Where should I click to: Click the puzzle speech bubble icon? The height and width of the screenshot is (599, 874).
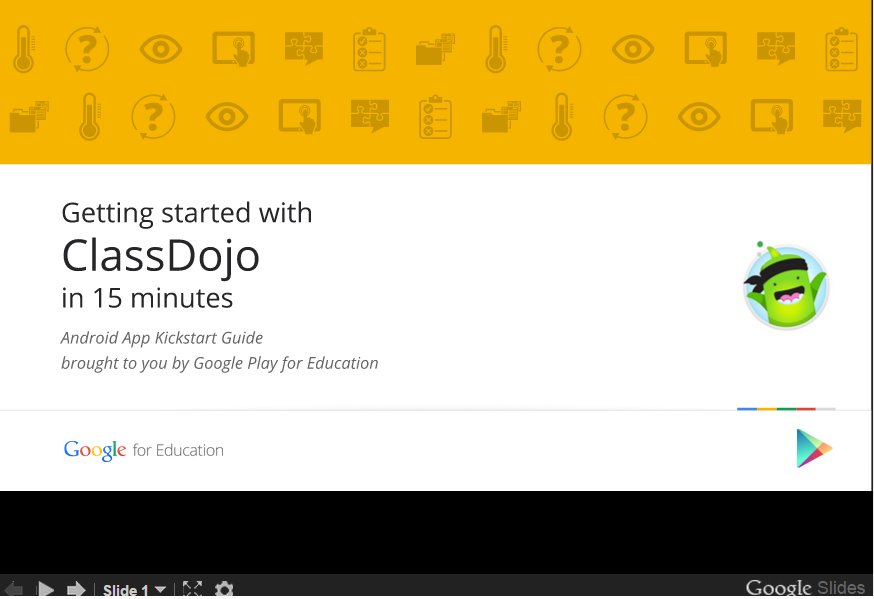click(x=304, y=48)
